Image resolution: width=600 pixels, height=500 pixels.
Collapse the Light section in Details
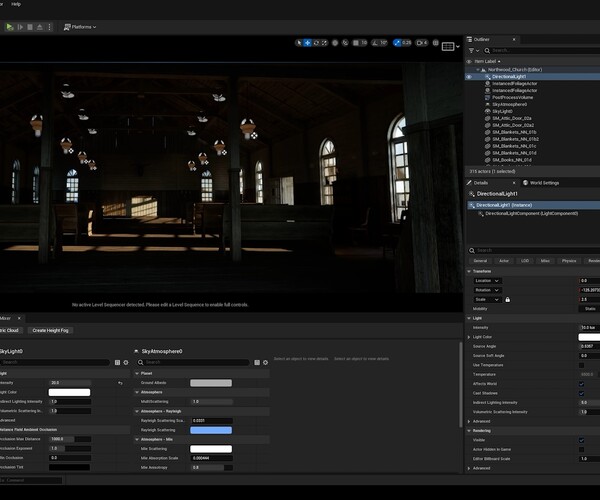point(469,318)
